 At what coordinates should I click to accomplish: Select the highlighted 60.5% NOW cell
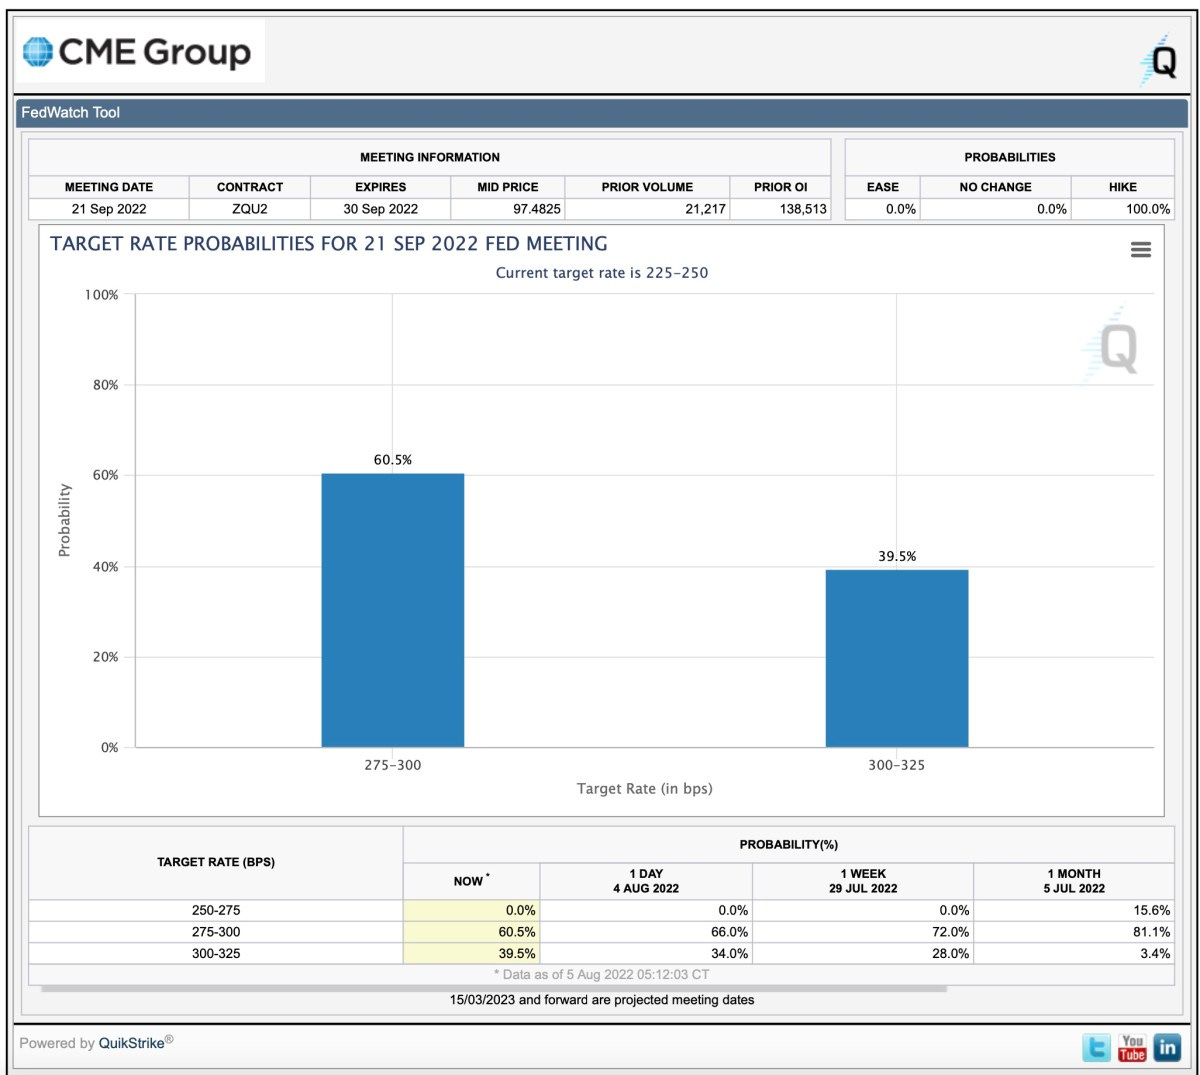[x=471, y=932]
